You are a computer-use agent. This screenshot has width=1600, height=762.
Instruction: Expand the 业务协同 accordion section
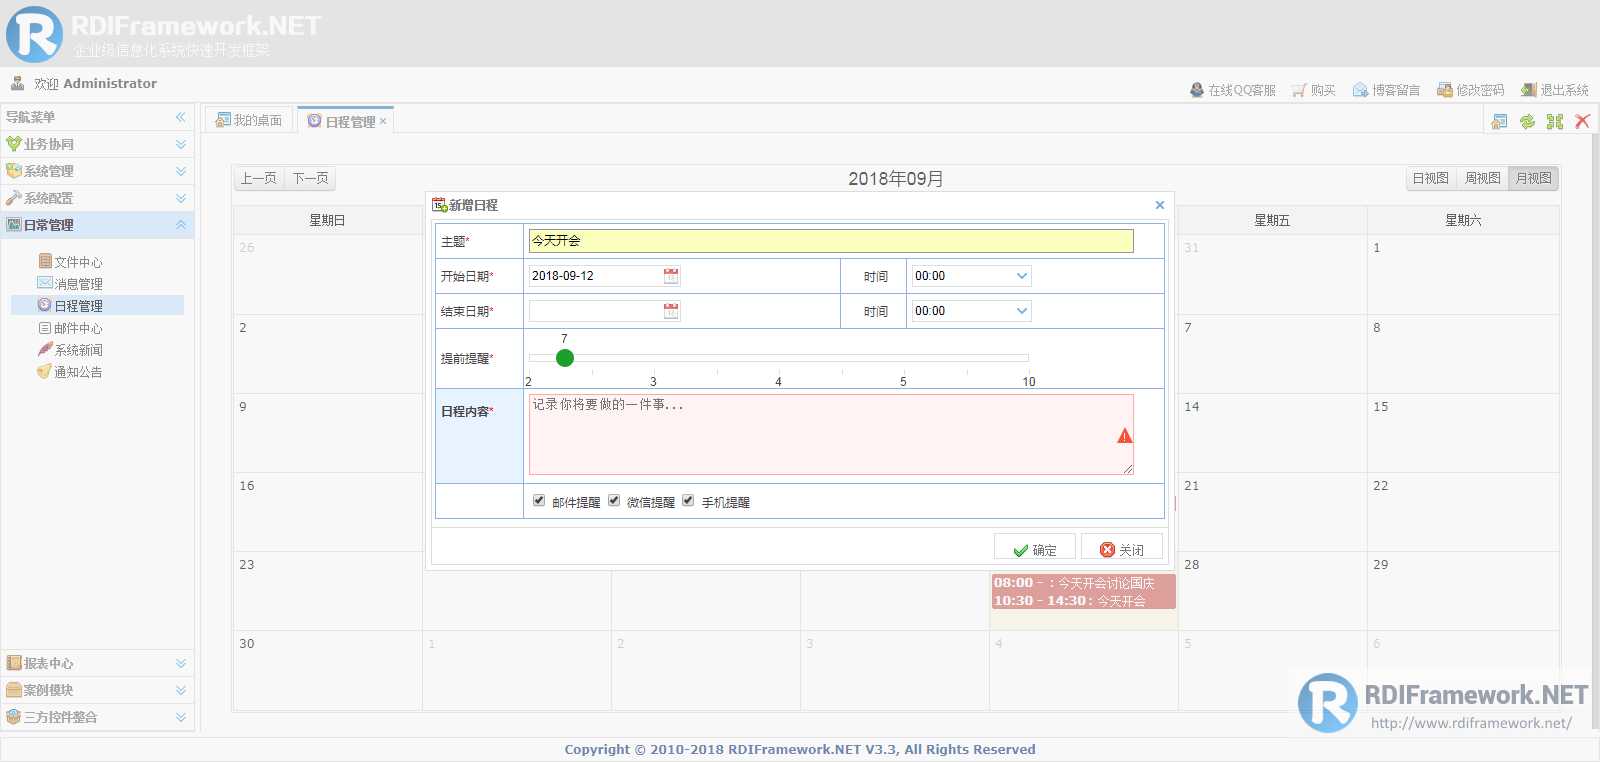coord(97,144)
